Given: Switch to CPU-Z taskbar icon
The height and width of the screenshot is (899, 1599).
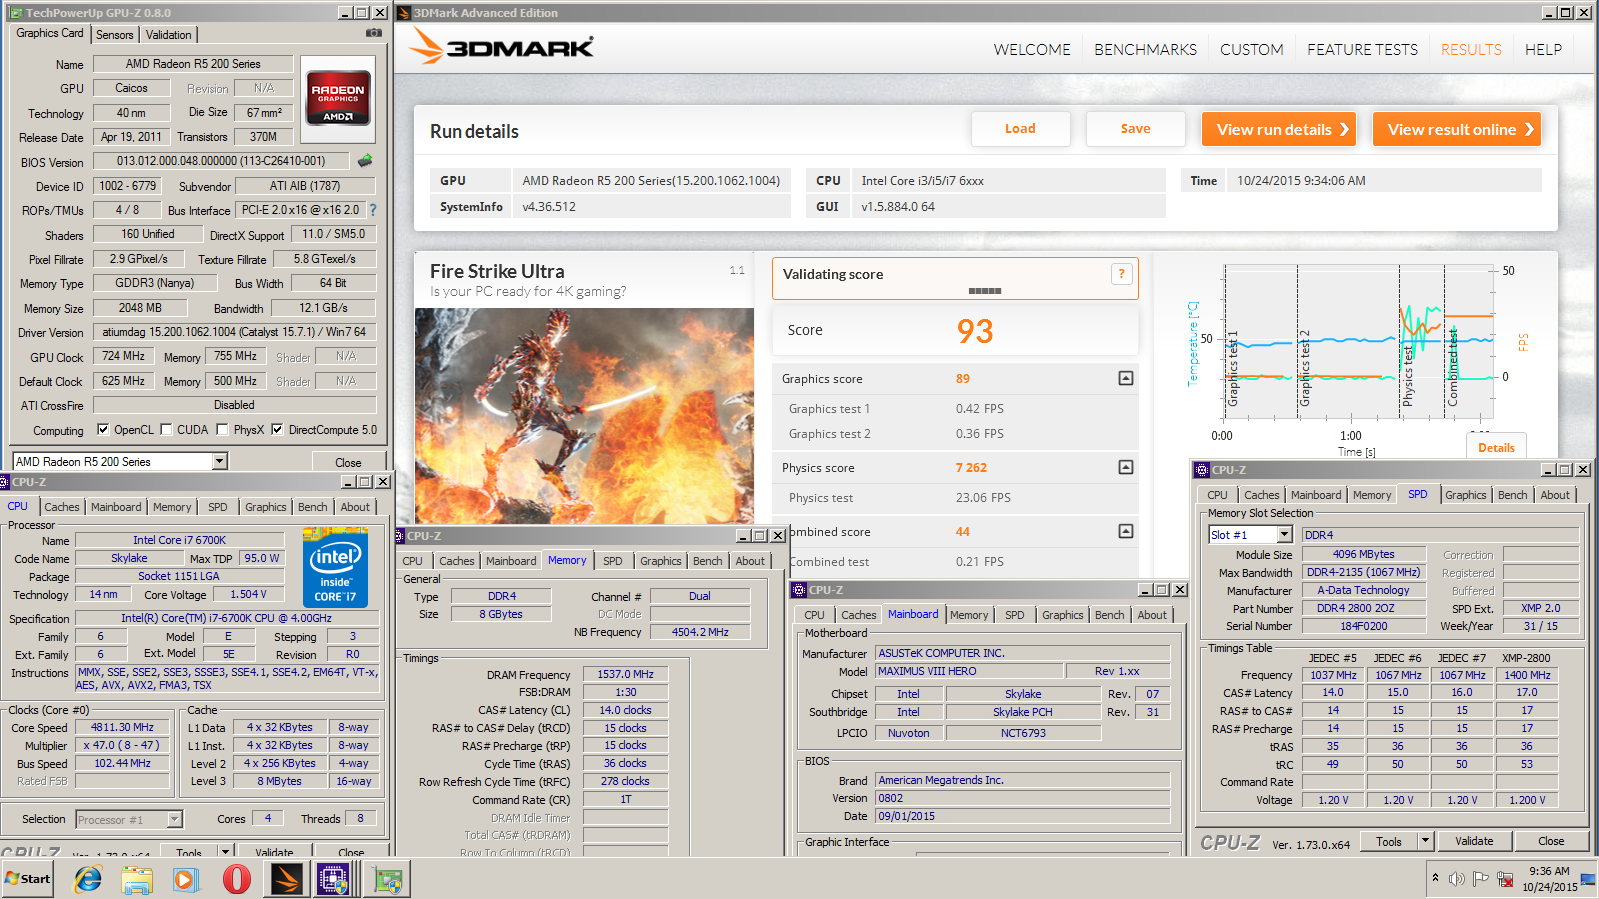Looking at the screenshot, I should (332, 879).
